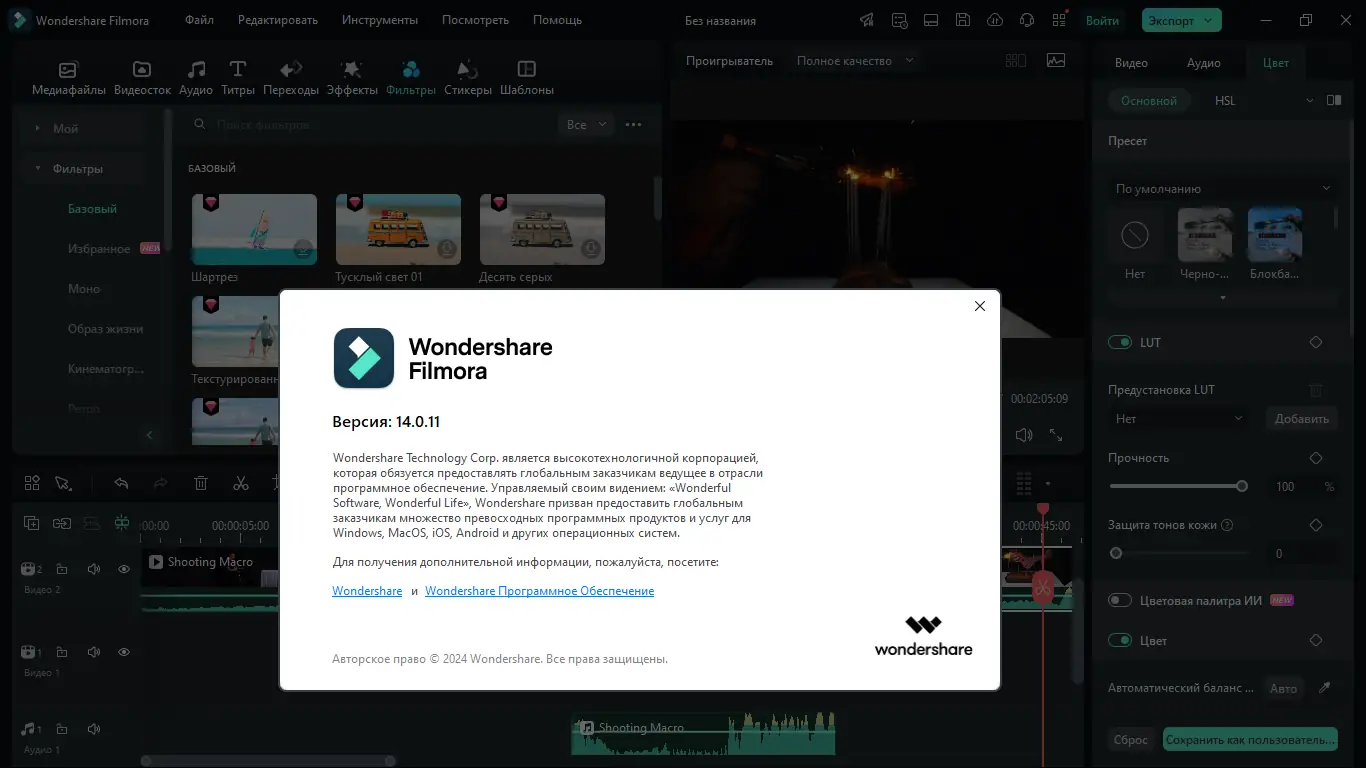This screenshot has width=1366, height=768.
Task: Open the Титры titles tab
Action: [238, 78]
